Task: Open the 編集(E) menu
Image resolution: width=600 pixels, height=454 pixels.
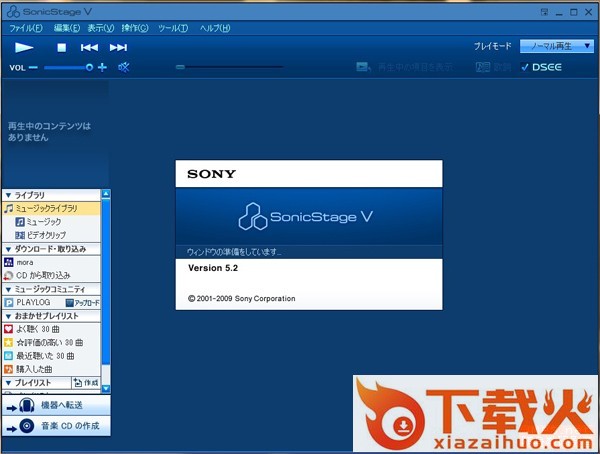Action: pos(67,28)
